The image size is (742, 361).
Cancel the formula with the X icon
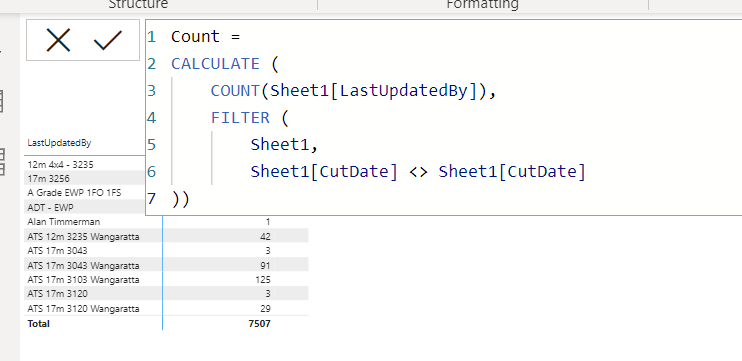pyautogui.click(x=58, y=40)
